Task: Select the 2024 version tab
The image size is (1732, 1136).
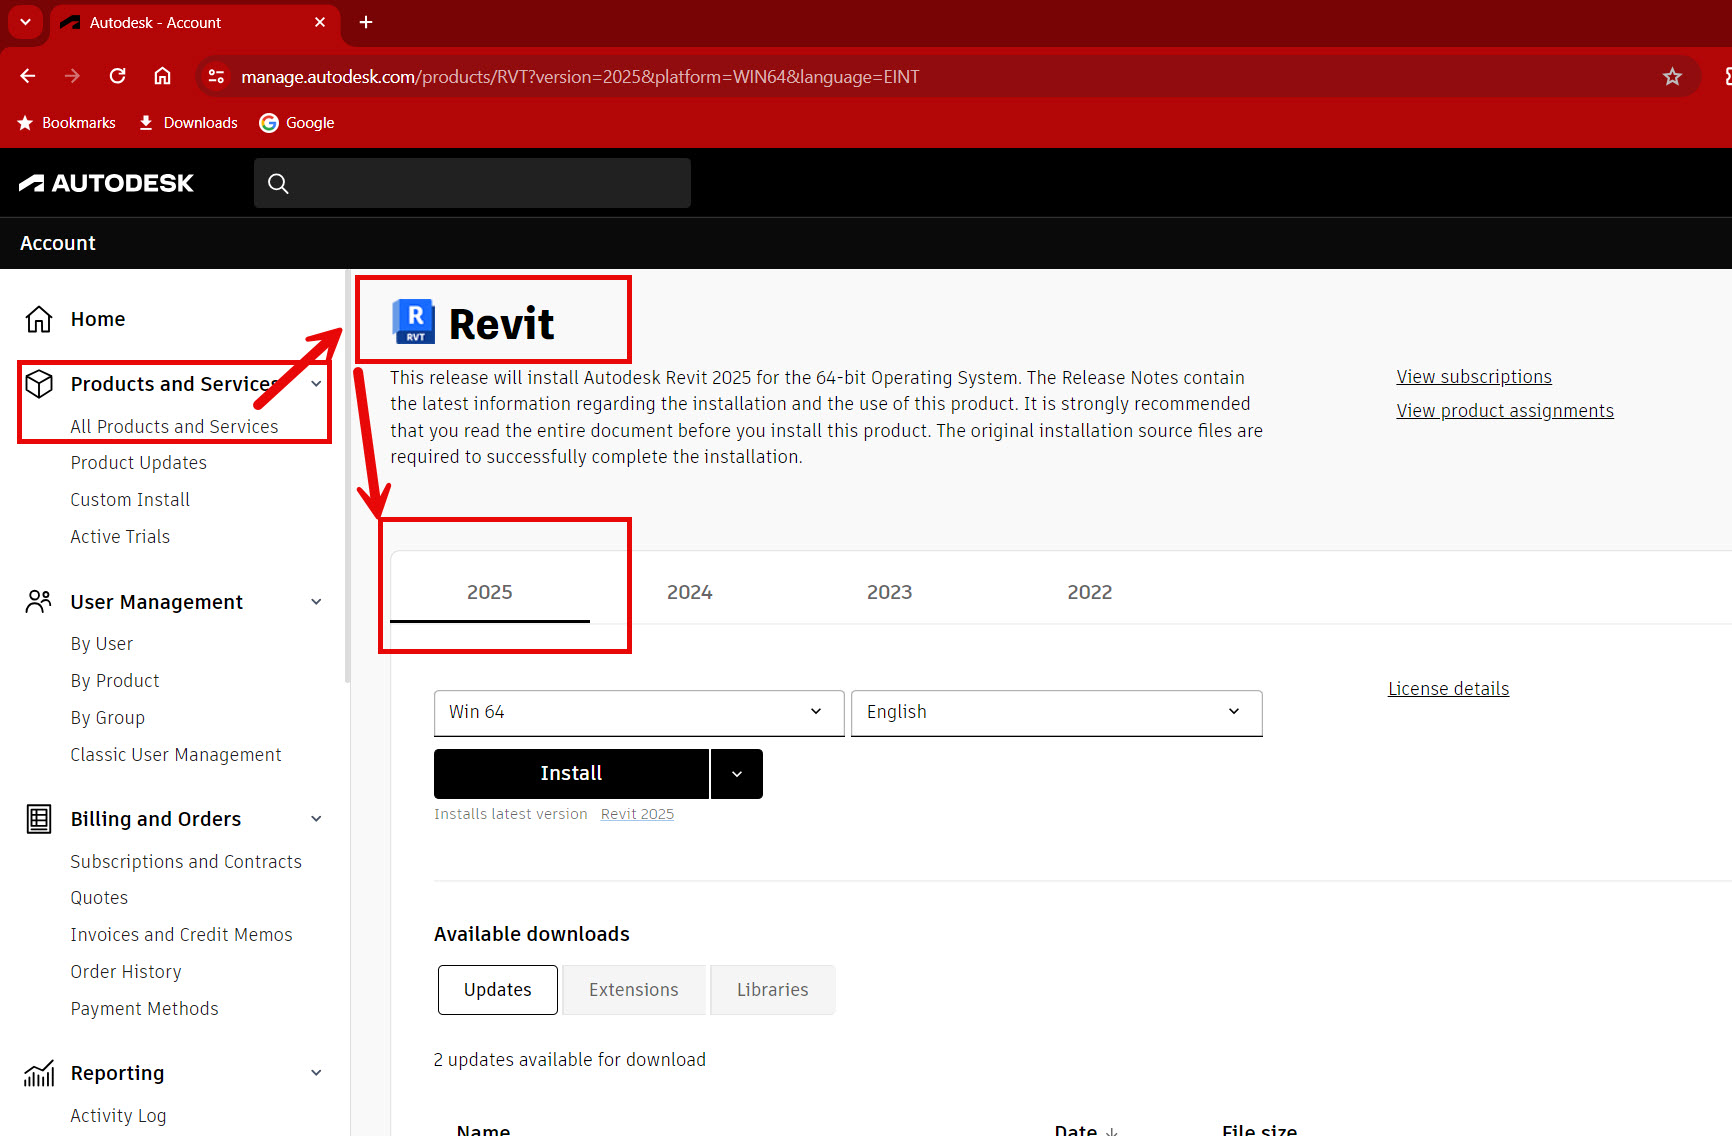Action: [x=690, y=592]
